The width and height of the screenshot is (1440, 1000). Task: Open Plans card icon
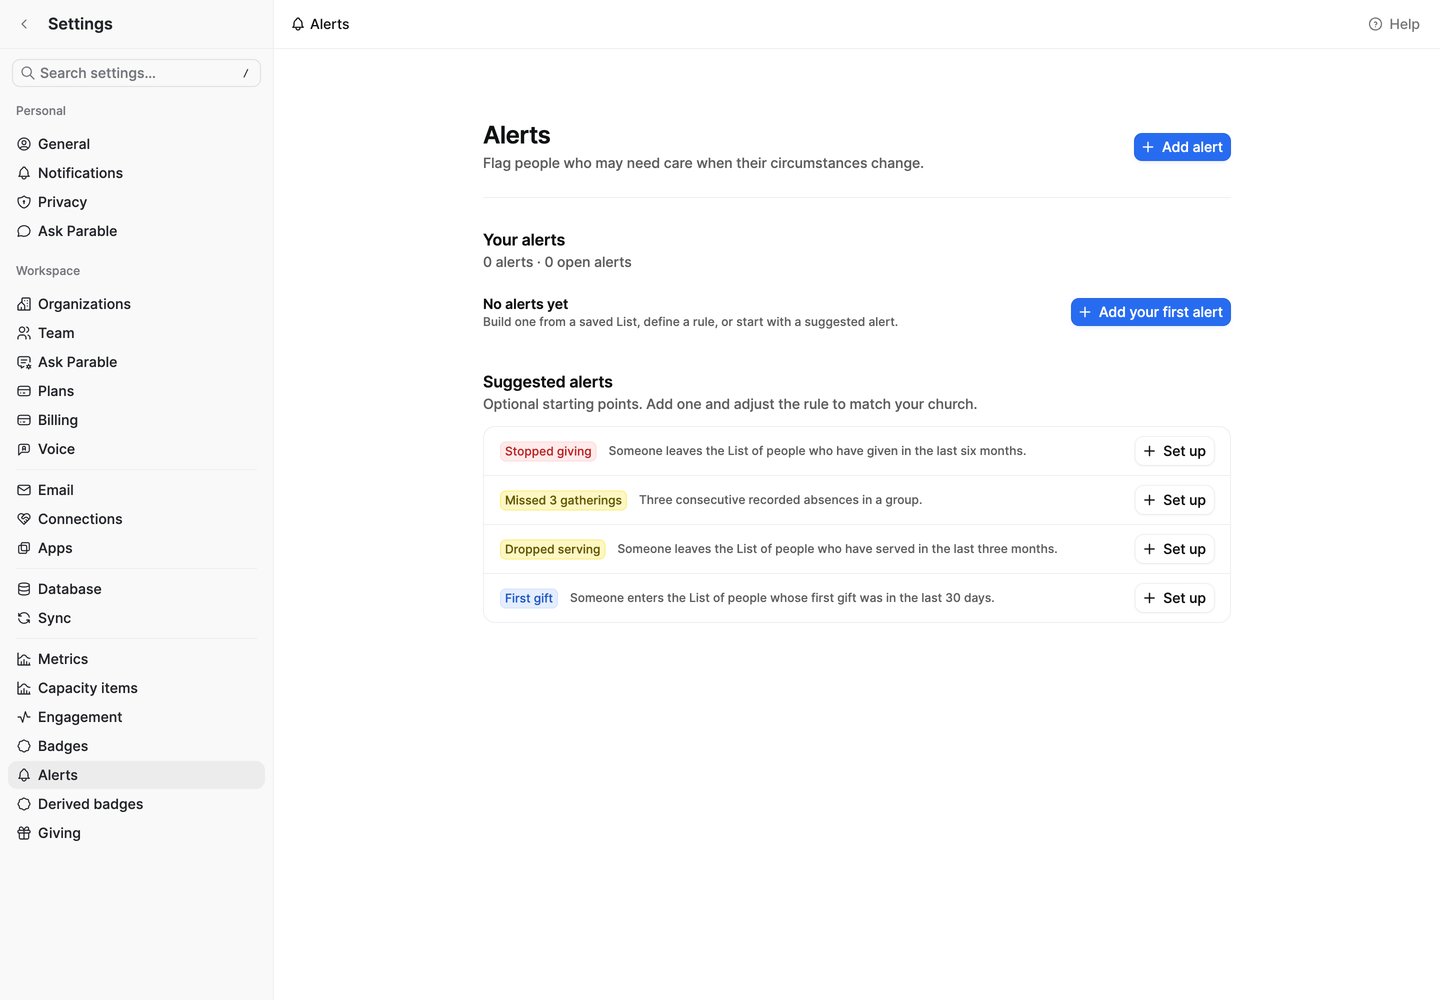coord(24,391)
